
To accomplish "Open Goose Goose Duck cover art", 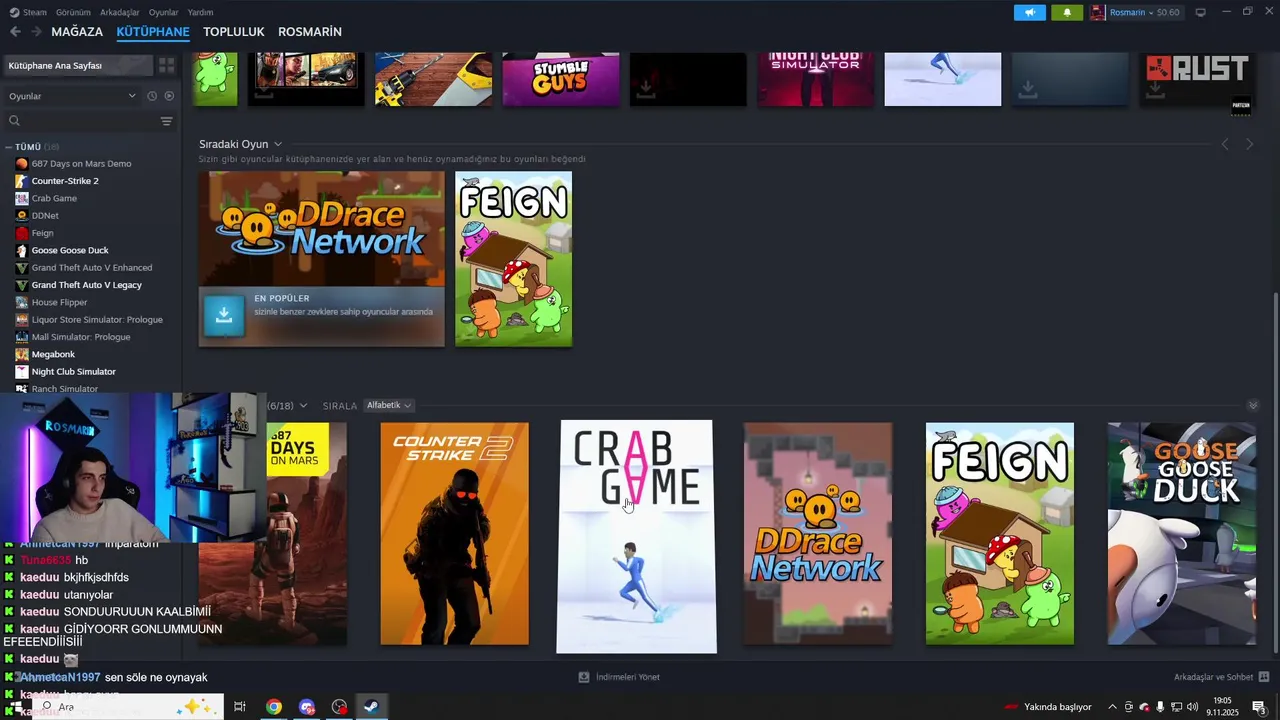I will point(1182,534).
